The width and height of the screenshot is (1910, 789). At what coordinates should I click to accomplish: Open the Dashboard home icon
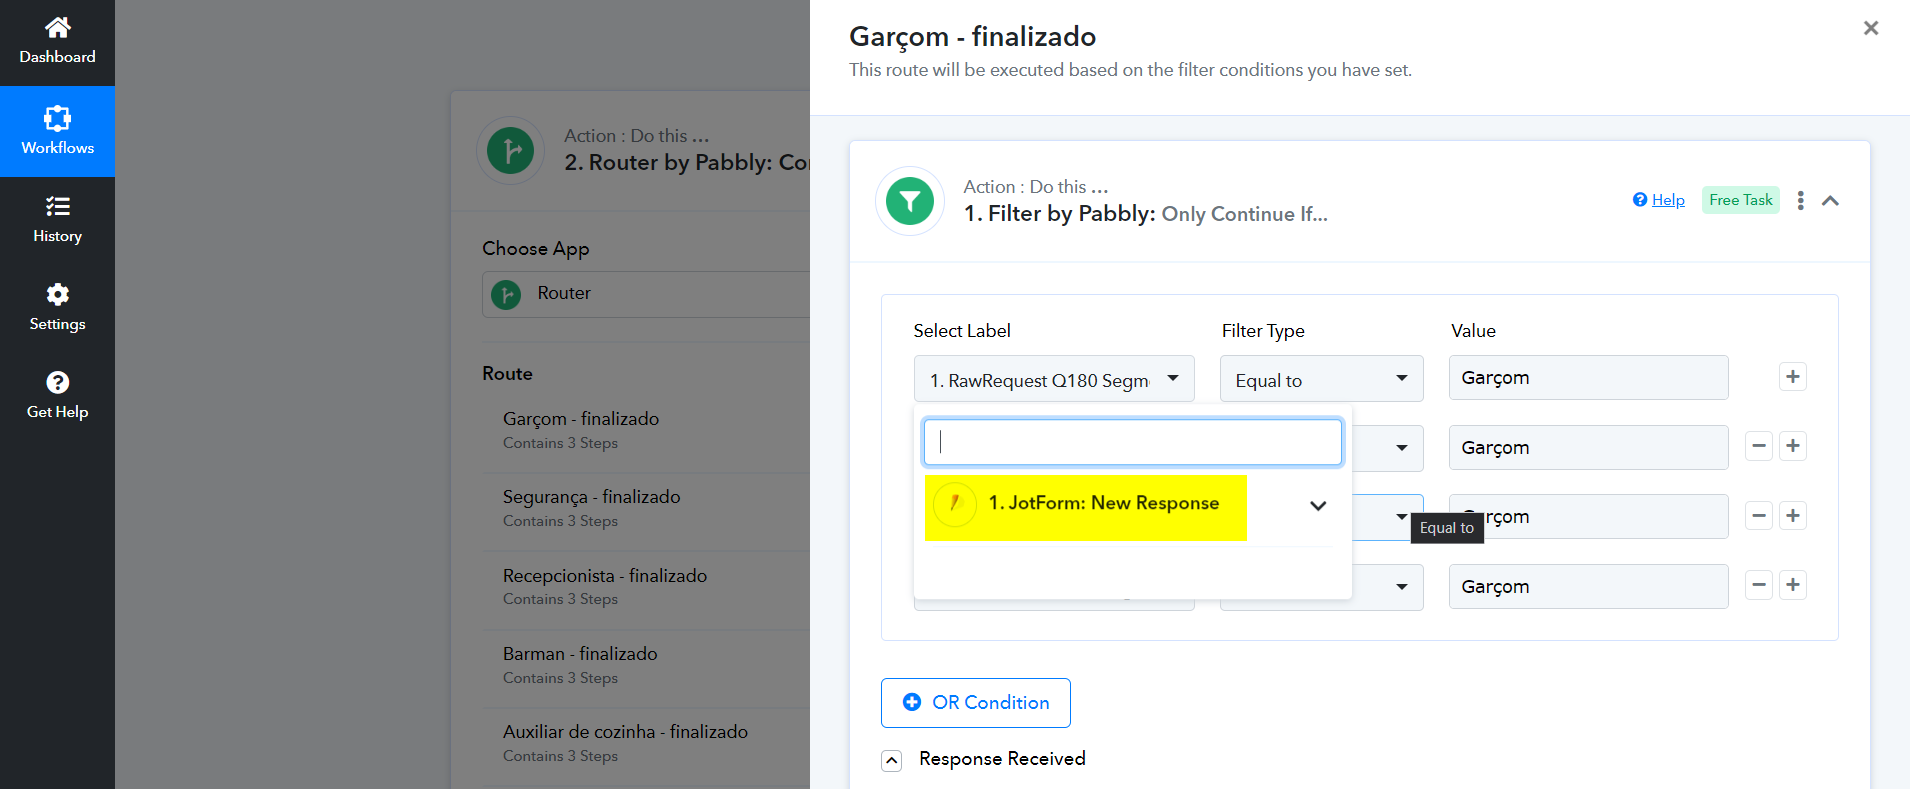tap(57, 27)
